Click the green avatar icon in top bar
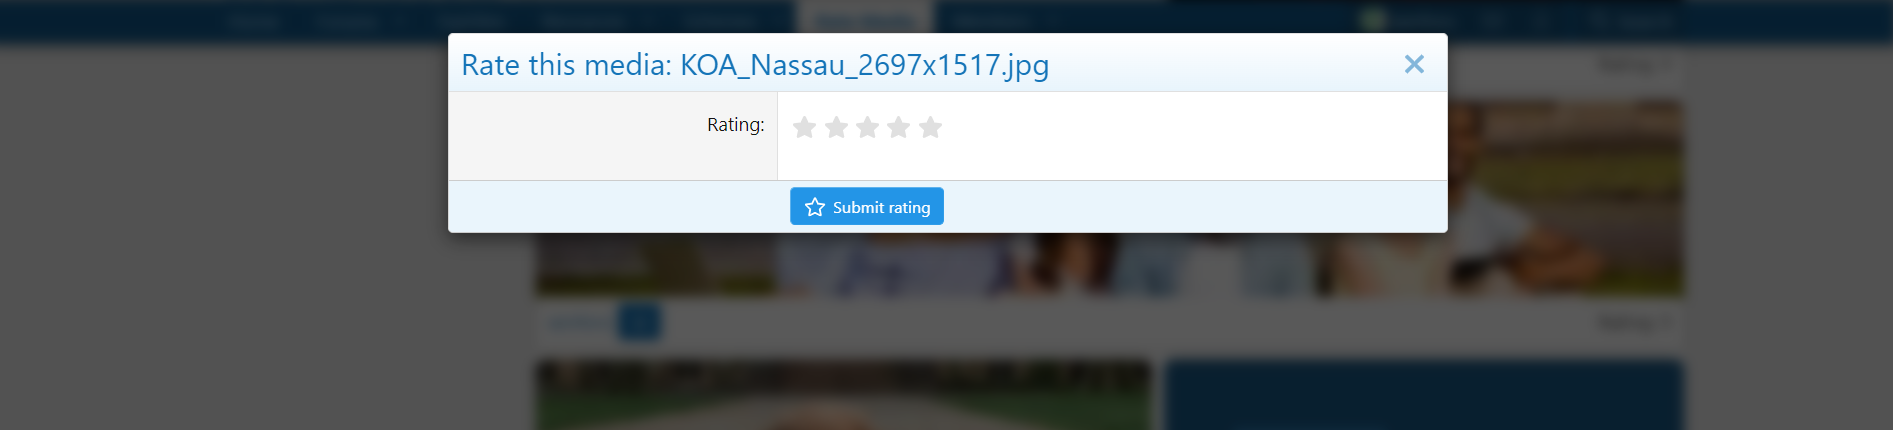This screenshot has width=1893, height=430. coord(1373,19)
